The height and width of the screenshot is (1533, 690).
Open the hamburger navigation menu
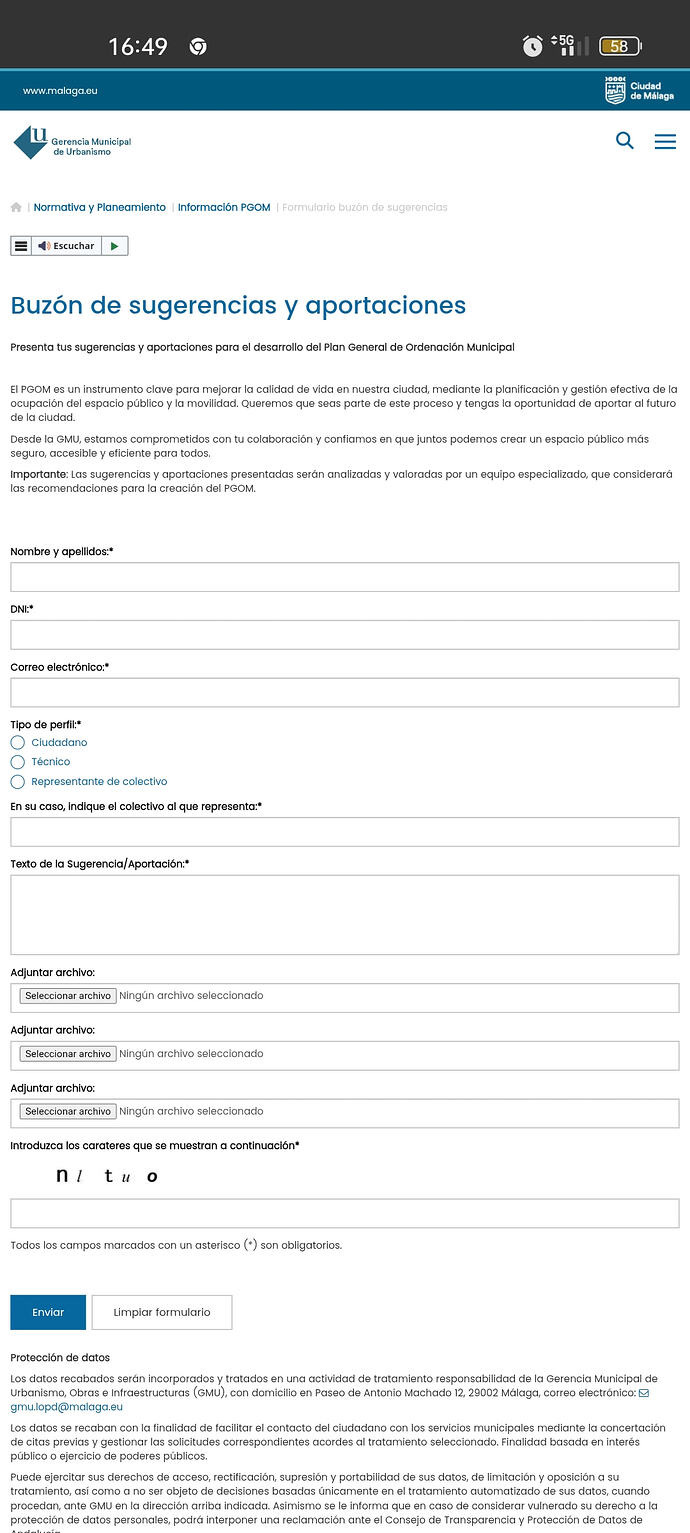pyautogui.click(x=665, y=141)
